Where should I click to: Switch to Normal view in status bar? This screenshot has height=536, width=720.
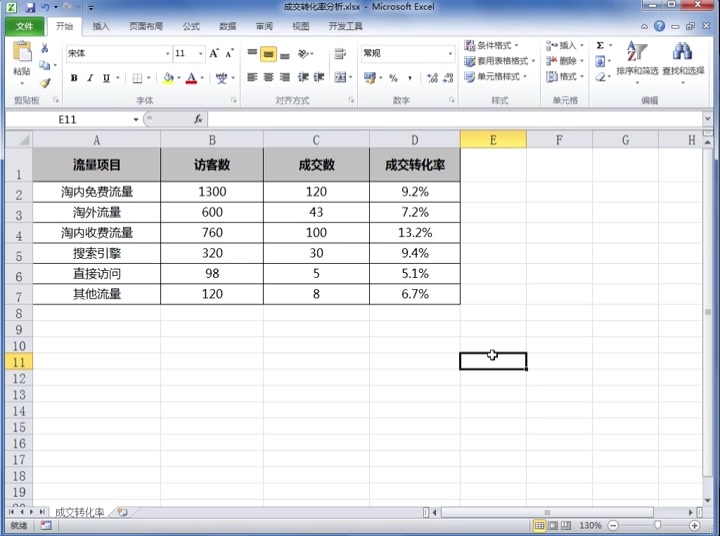tap(540, 525)
